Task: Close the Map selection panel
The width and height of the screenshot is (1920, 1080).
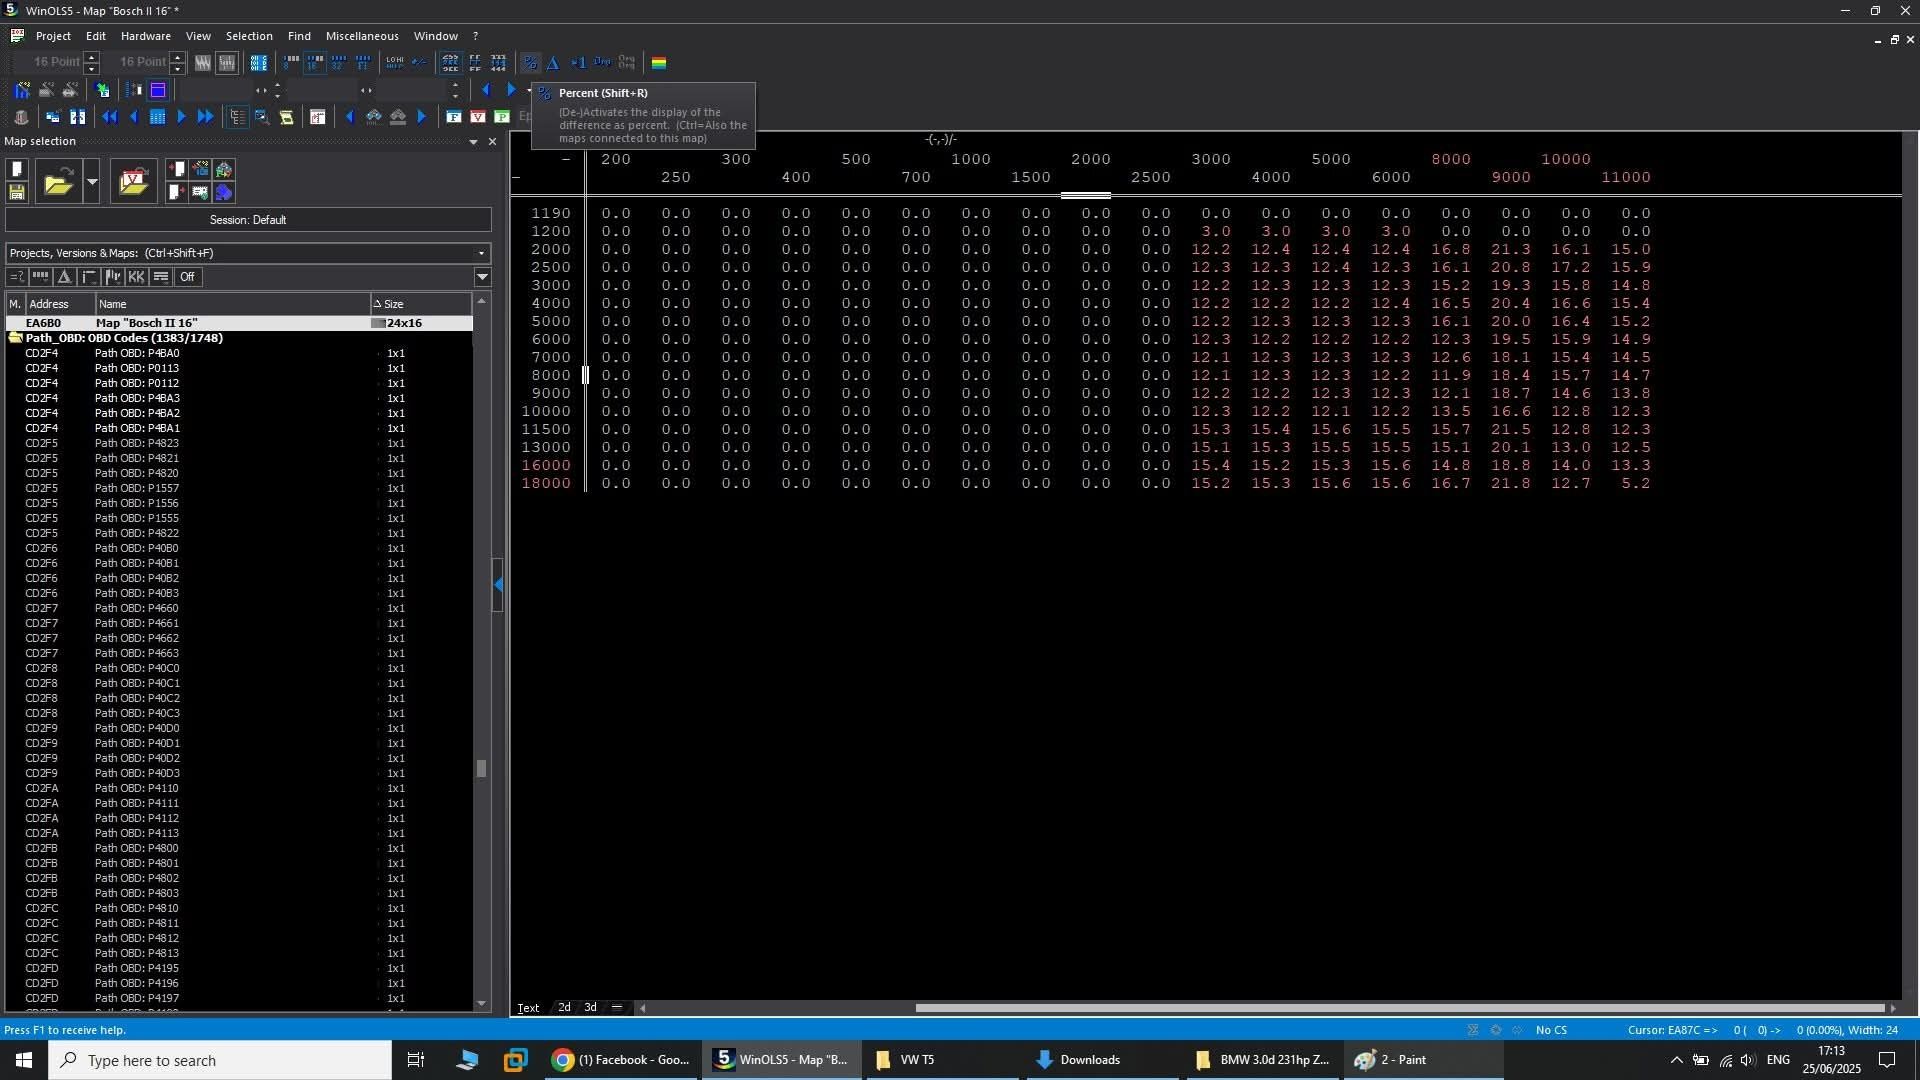Action: pos(492,142)
